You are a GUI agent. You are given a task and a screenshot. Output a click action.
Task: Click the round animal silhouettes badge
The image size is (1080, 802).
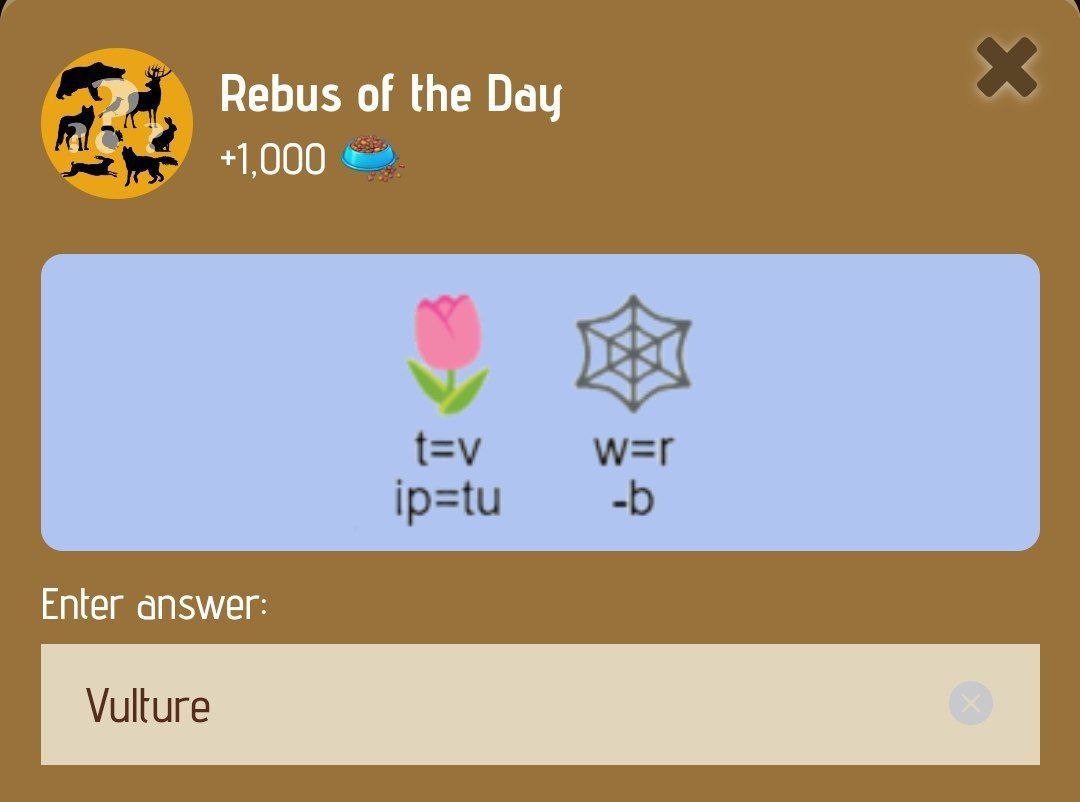point(116,123)
